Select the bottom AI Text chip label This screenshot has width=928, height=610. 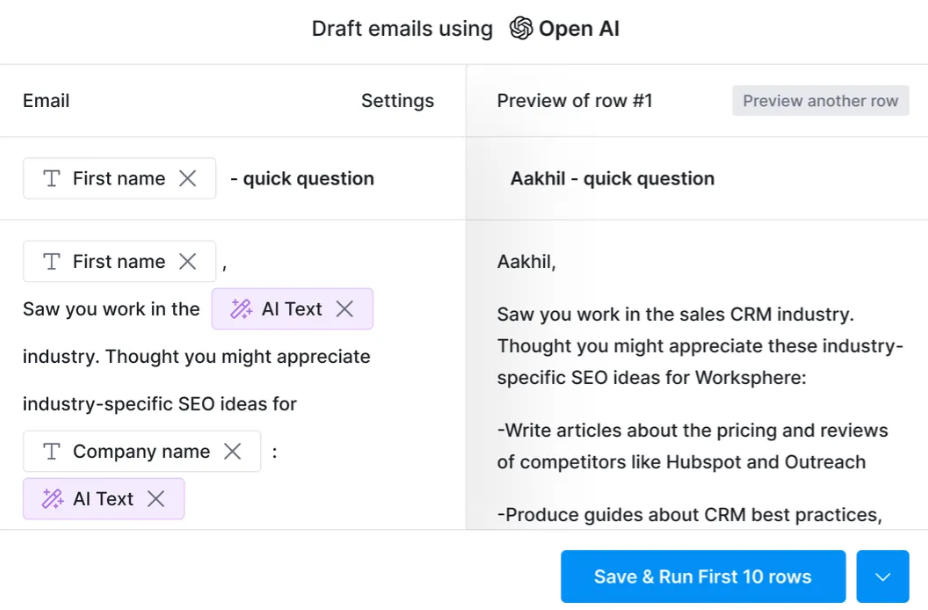tap(103, 499)
